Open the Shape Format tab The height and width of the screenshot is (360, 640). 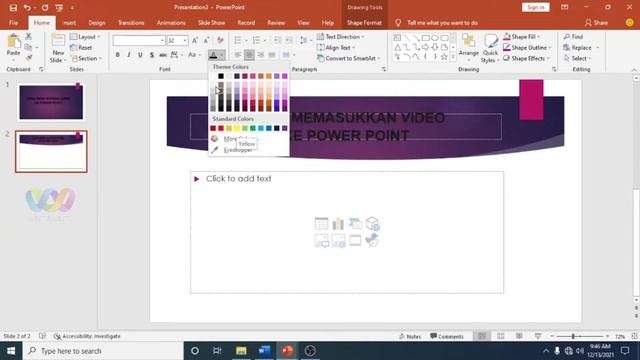point(364,23)
